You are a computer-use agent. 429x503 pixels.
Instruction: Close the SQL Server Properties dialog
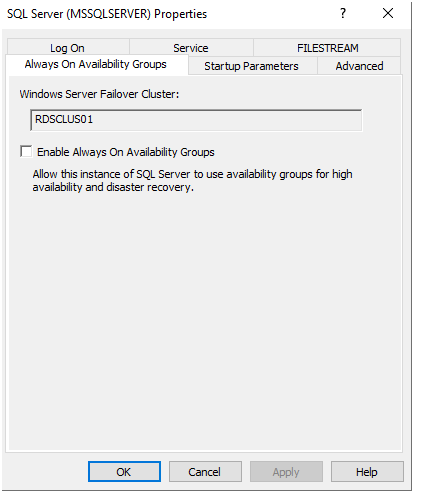click(388, 13)
